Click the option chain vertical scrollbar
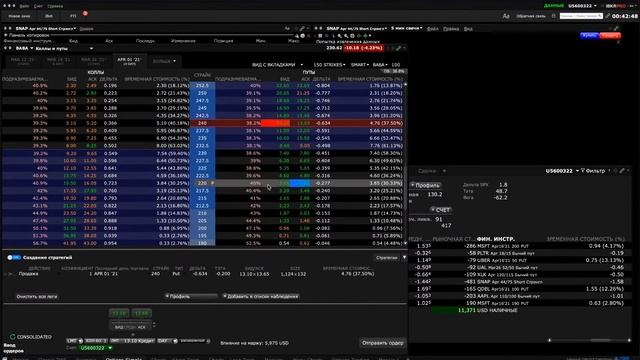The width and height of the screenshot is (640, 360). pyautogui.click(x=405, y=163)
